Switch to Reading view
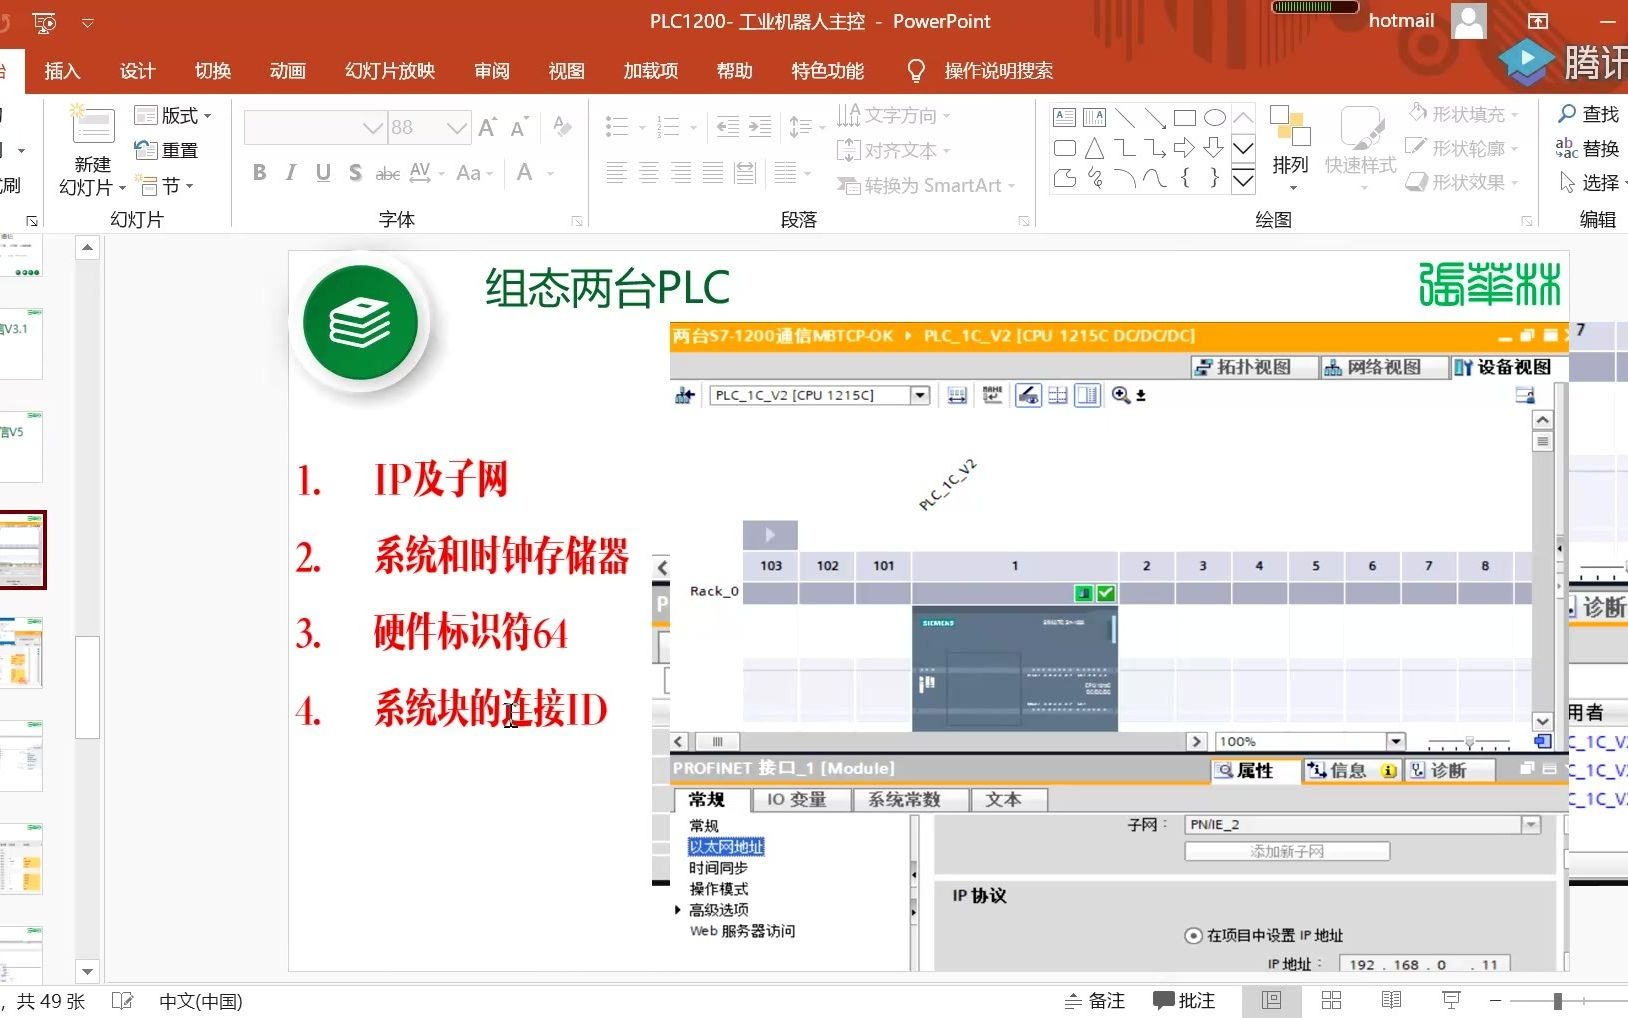Screen dimensions: 1628x1018 pyautogui.click(x=1391, y=1001)
